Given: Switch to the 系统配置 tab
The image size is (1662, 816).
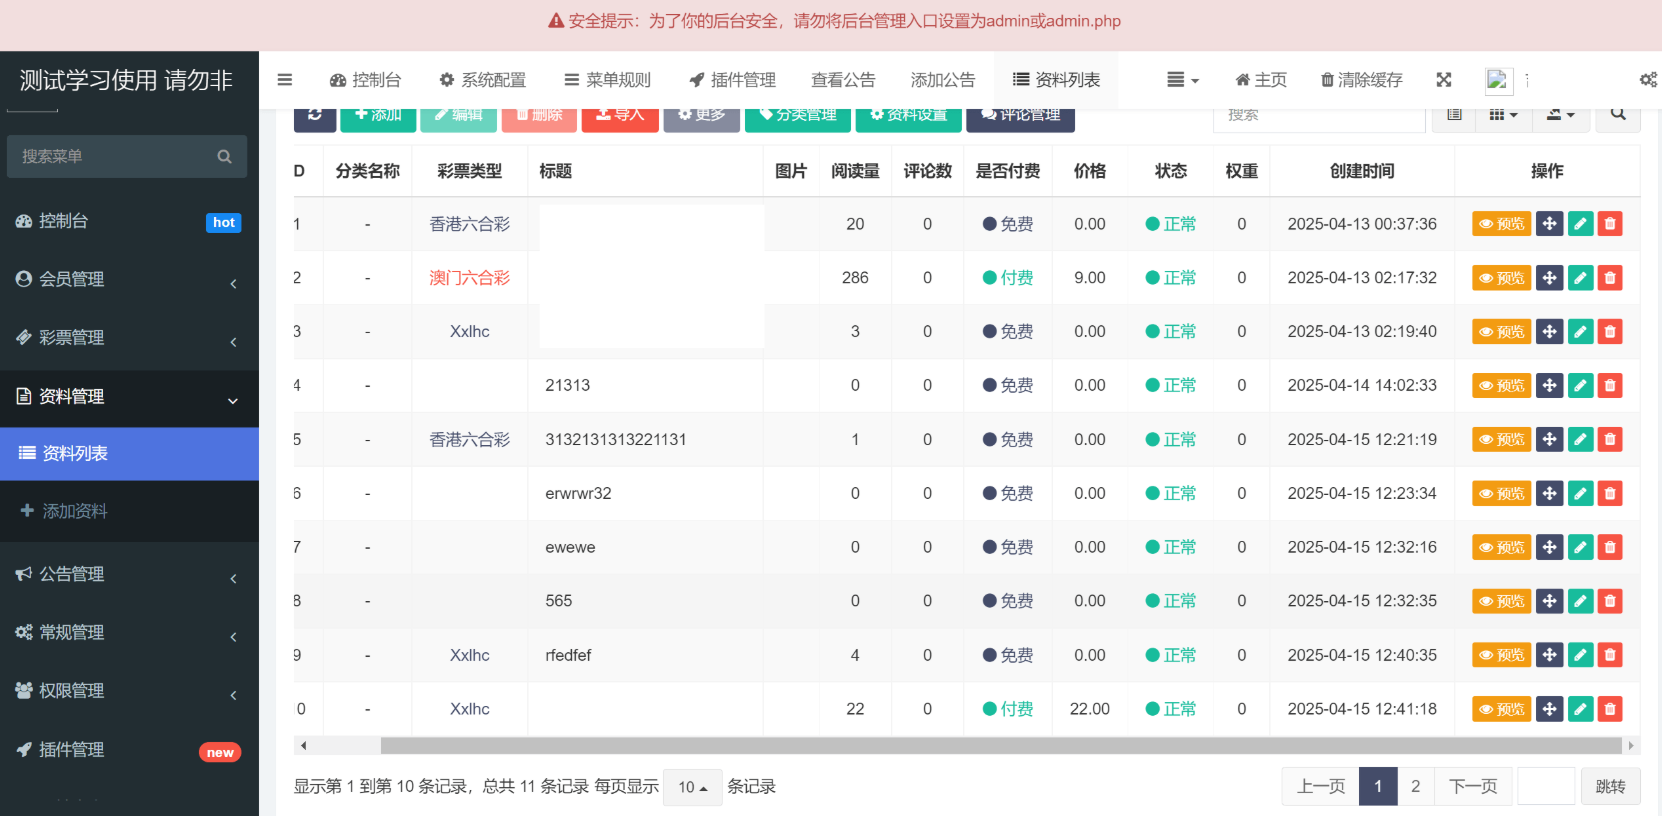Looking at the screenshot, I should pos(482,80).
